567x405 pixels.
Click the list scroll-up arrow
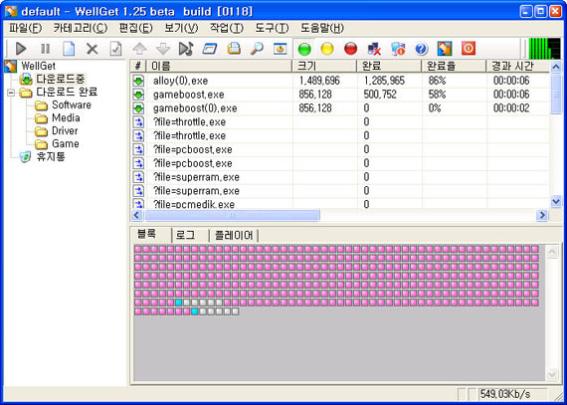tap(556, 67)
